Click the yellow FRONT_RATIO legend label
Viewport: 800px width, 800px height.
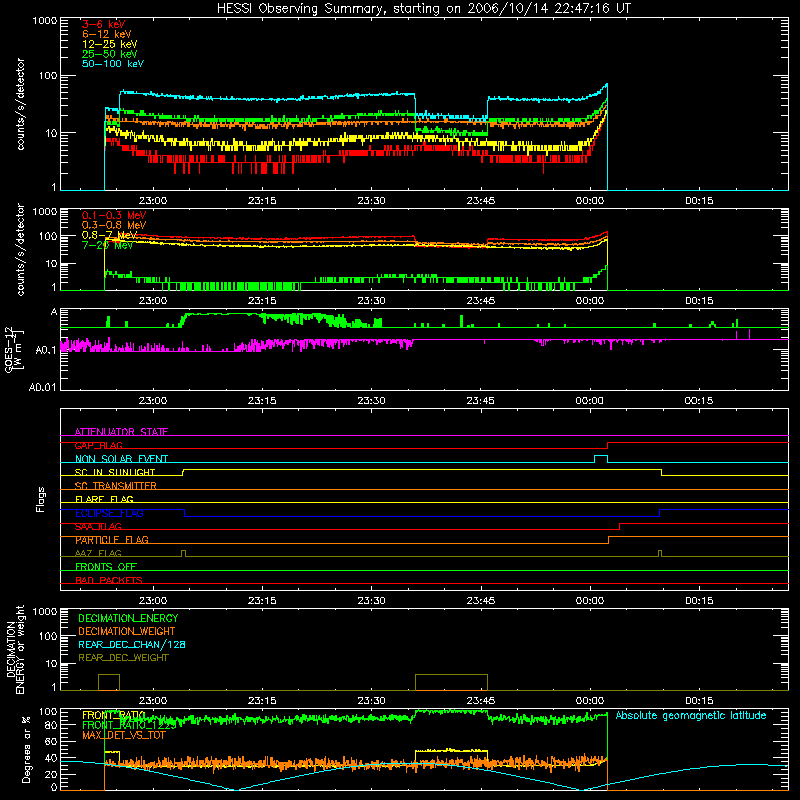[x=114, y=715]
